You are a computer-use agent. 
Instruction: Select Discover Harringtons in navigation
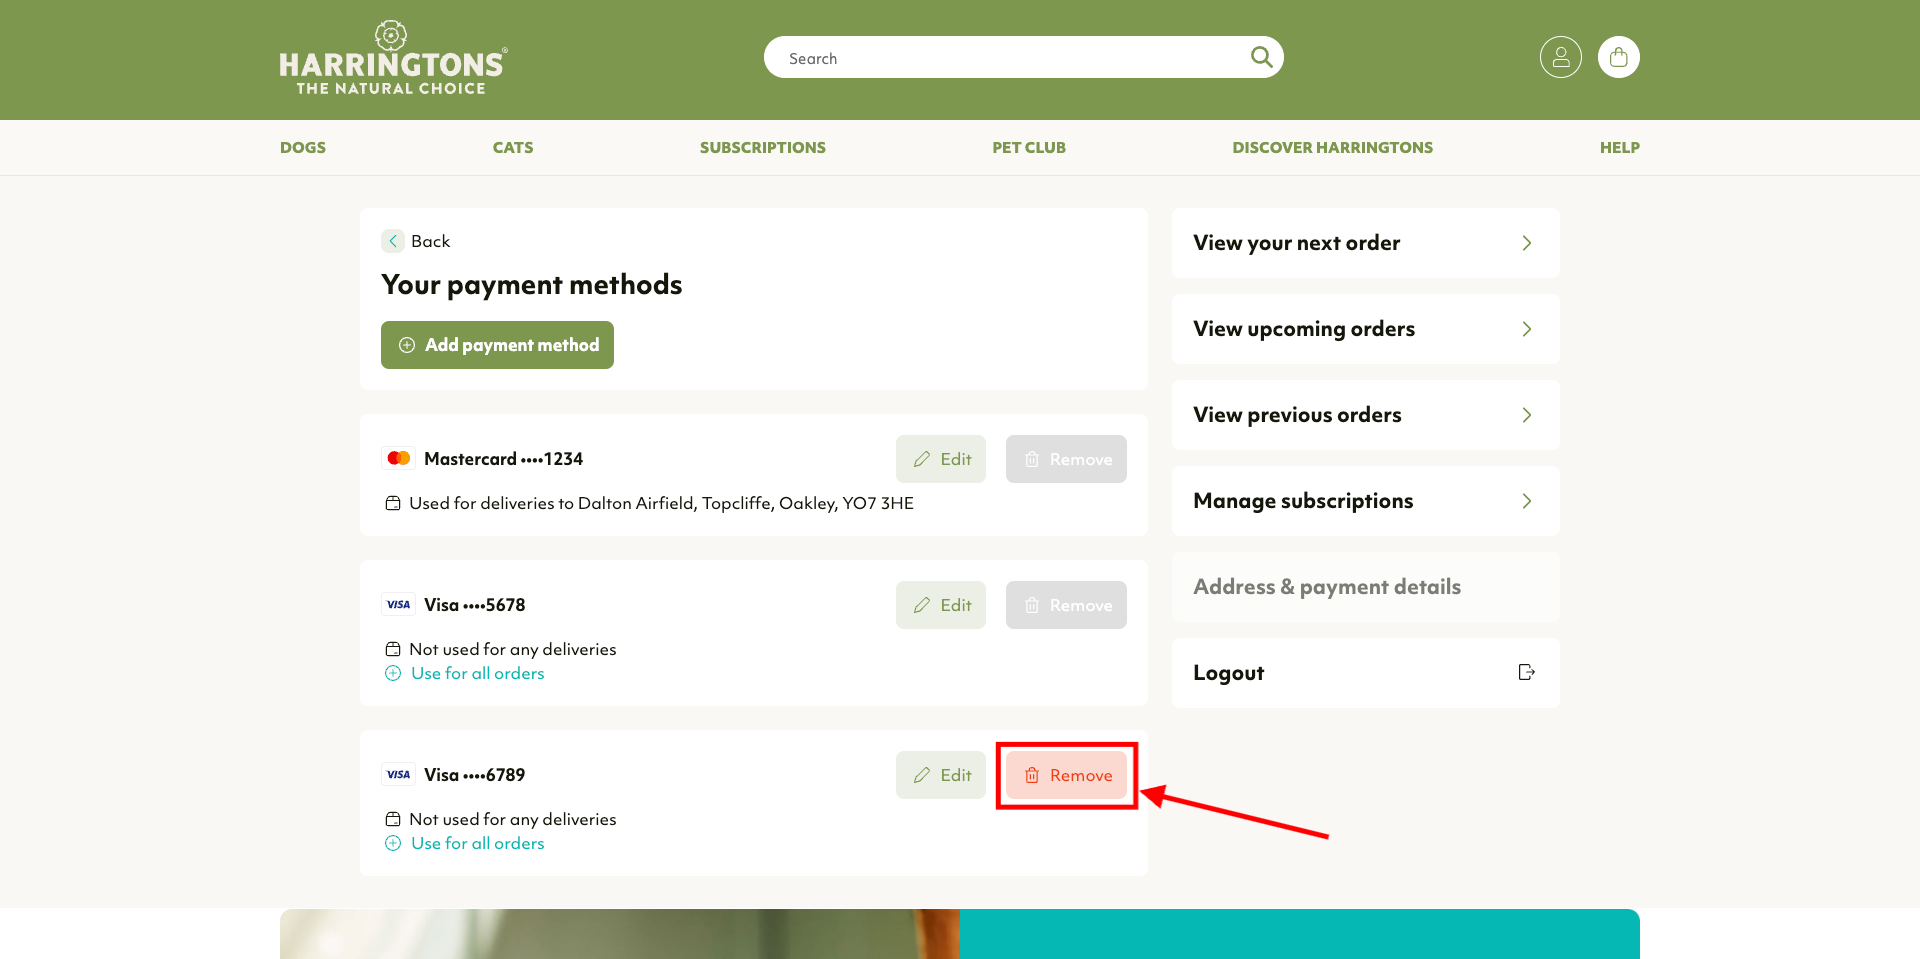pyautogui.click(x=1332, y=147)
